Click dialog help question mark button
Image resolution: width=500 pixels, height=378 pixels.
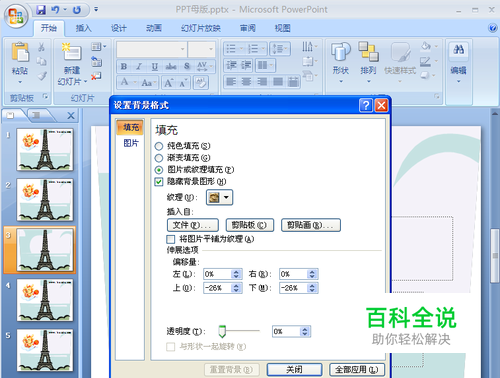(366, 105)
